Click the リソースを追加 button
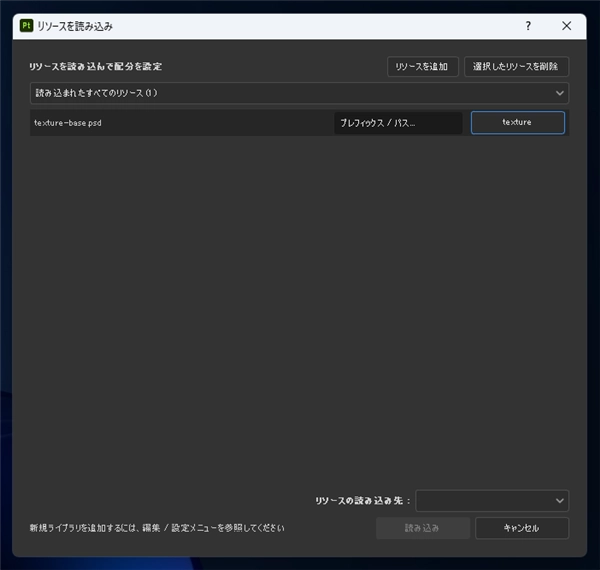 [422, 67]
